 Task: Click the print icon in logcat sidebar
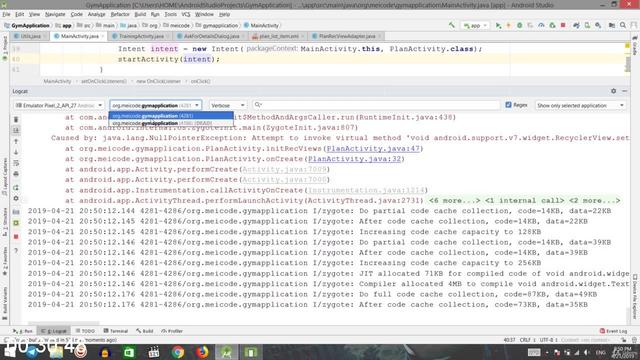[x=16, y=173]
